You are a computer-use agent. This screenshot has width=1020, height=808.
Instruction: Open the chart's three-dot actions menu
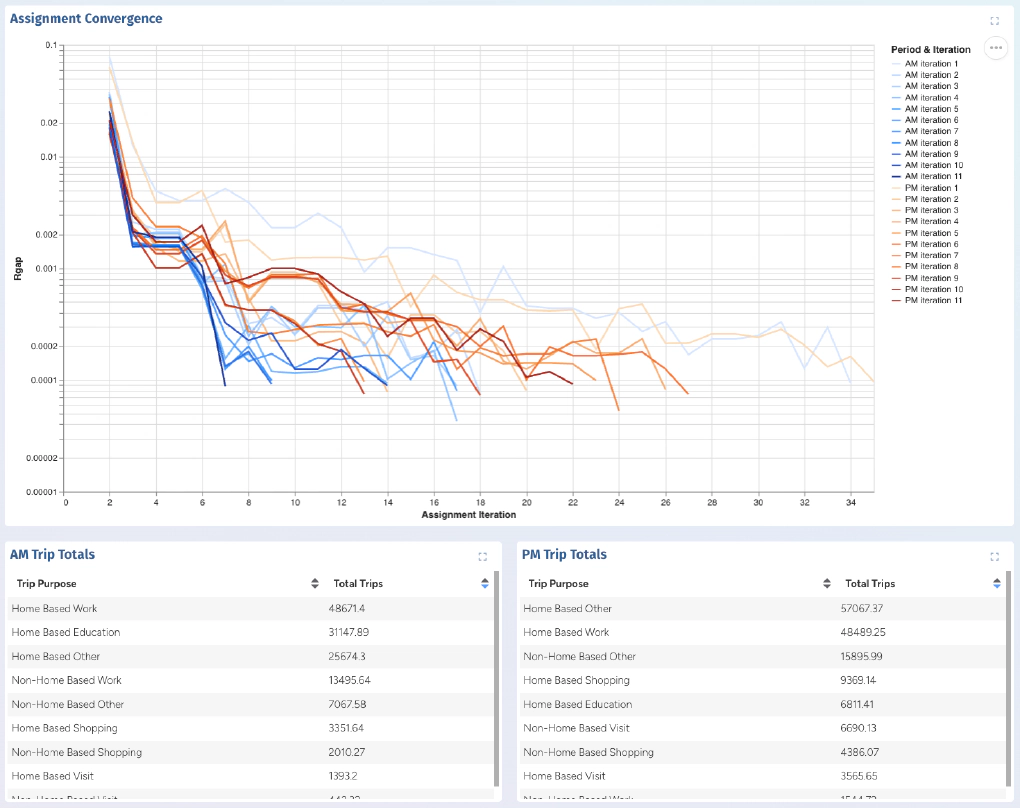(x=995, y=48)
